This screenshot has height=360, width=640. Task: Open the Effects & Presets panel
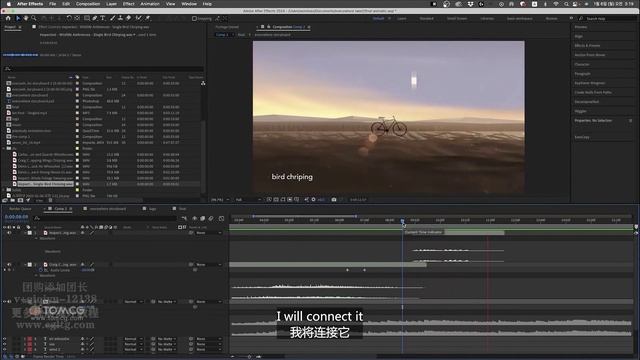tap(587, 46)
